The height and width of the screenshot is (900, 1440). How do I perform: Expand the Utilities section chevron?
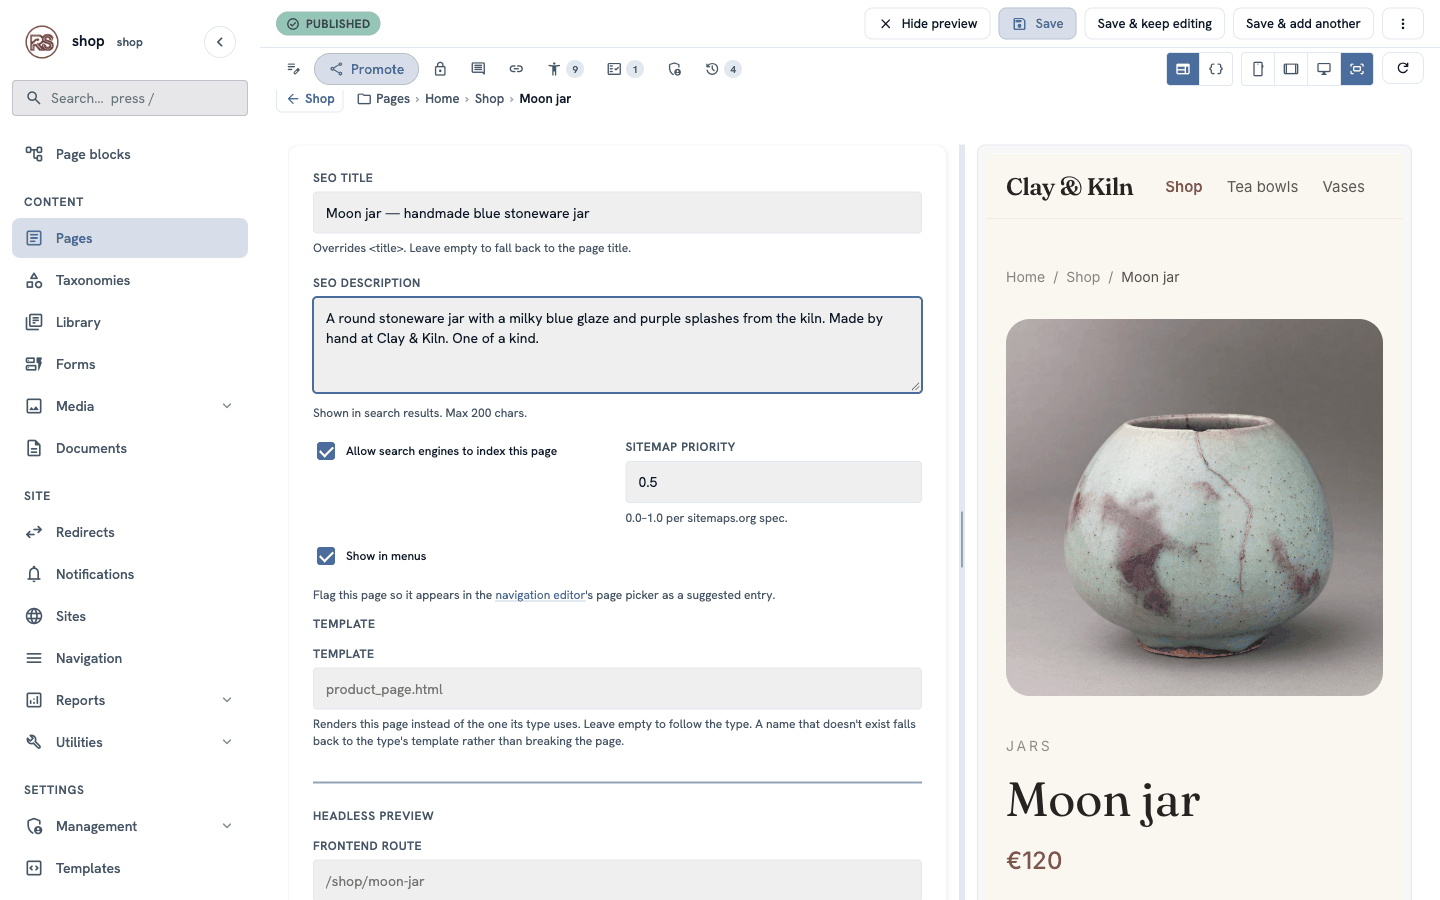(x=227, y=742)
